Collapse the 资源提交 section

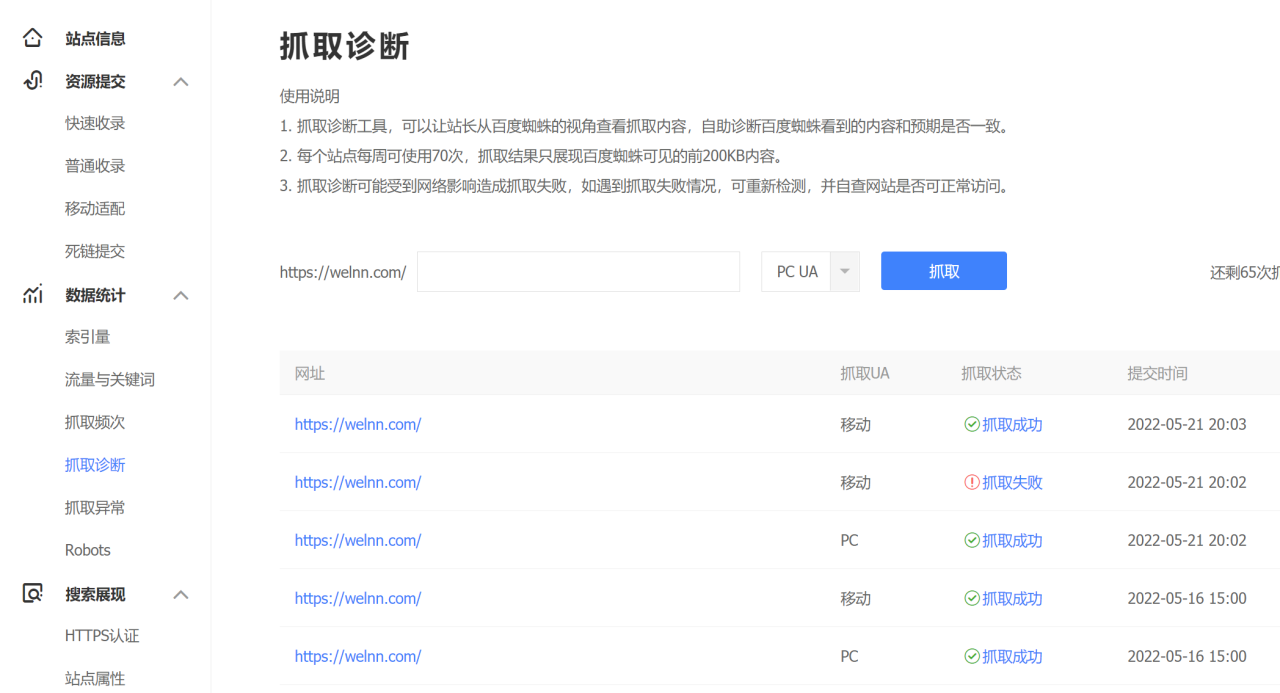coord(180,81)
